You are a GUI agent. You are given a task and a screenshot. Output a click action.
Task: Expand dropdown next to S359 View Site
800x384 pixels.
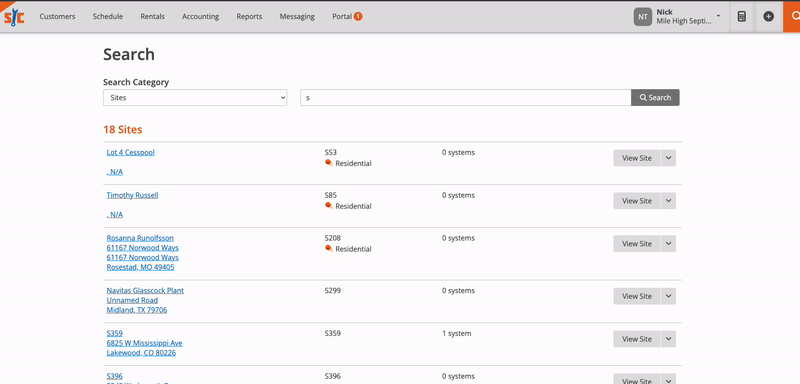pyautogui.click(x=668, y=339)
